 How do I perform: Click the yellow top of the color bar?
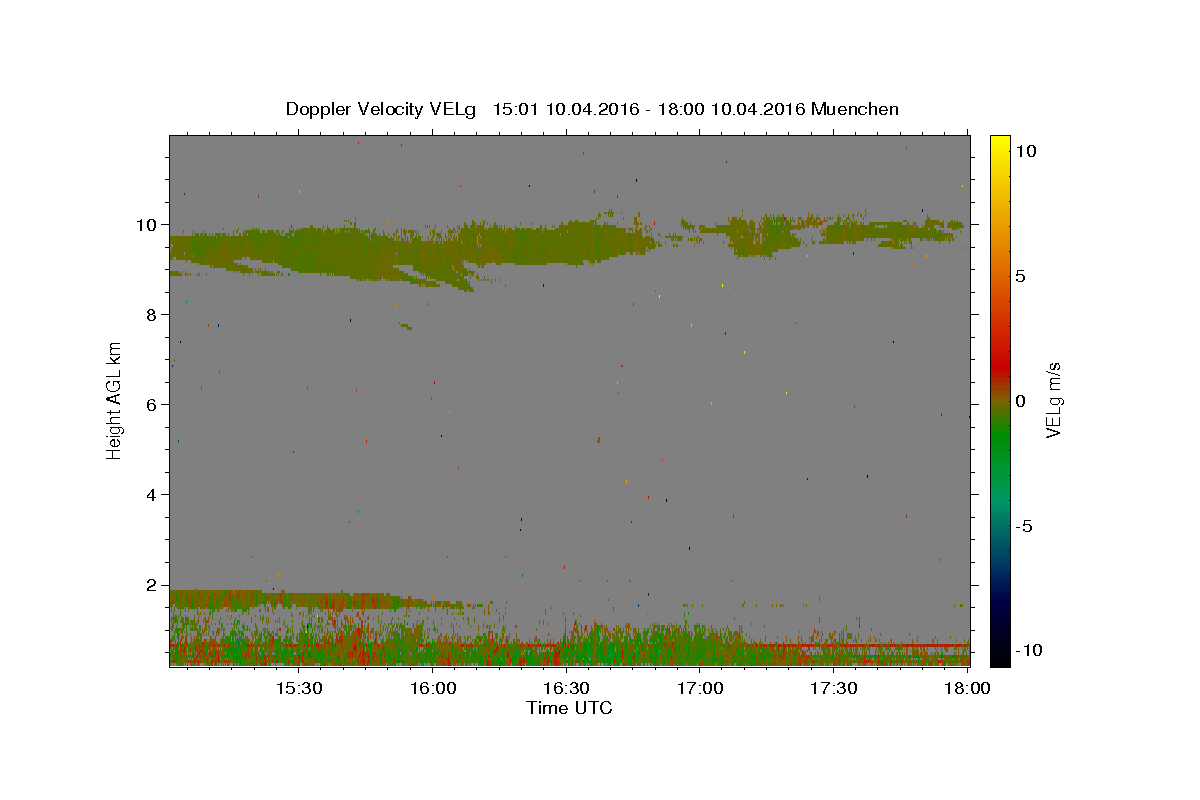tap(999, 143)
